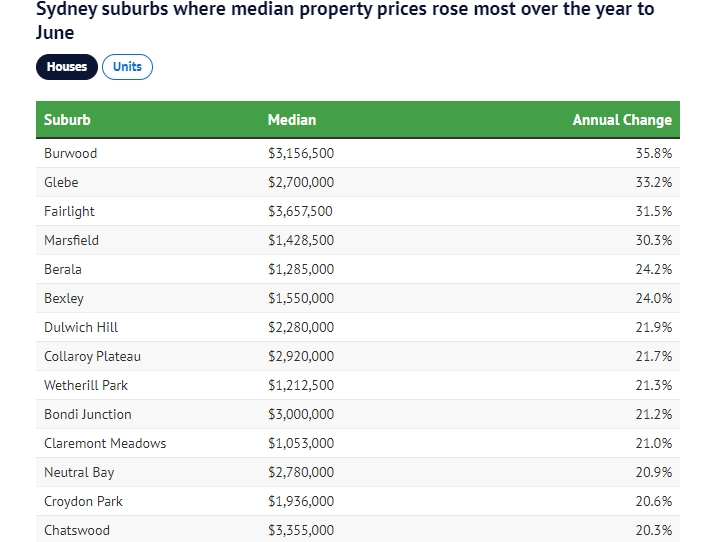Viewport: 709px width, 542px height.
Task: Sort by the Median column header
Action: tap(292, 120)
